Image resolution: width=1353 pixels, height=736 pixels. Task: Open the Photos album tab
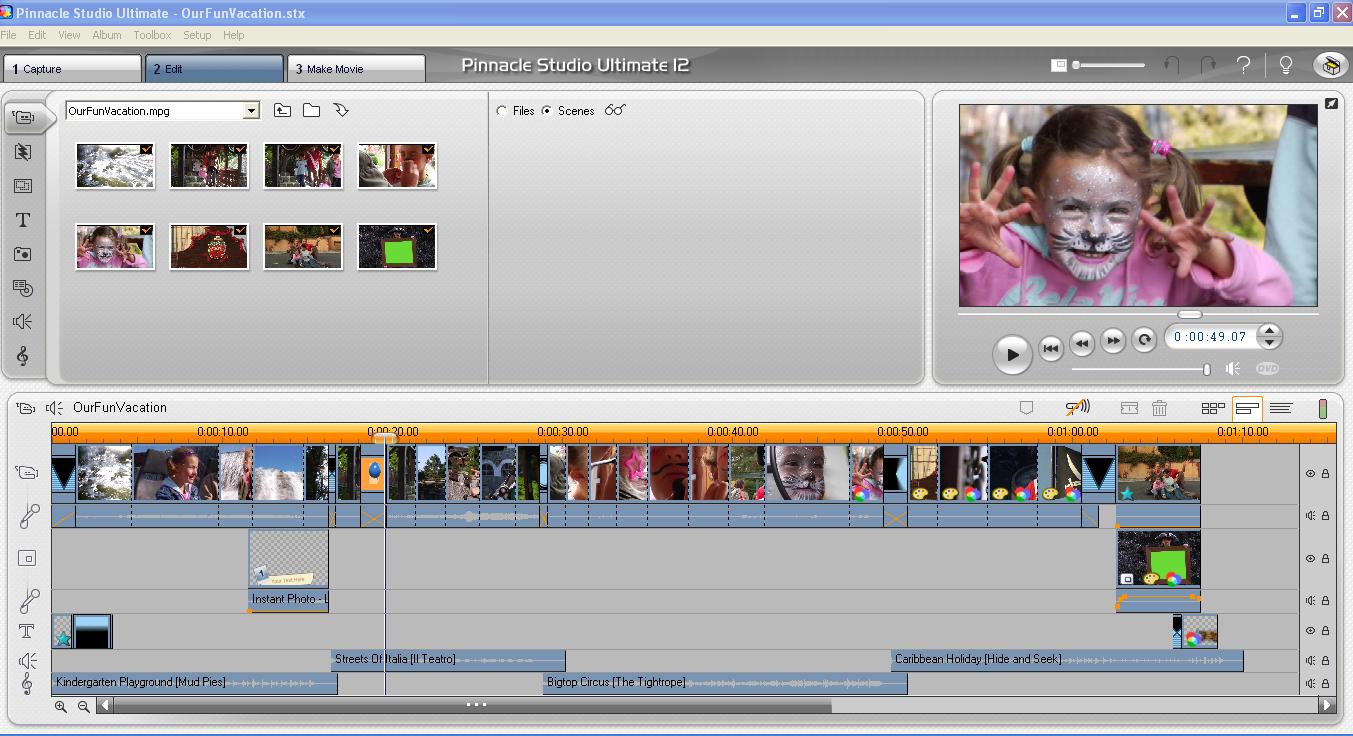[22, 254]
